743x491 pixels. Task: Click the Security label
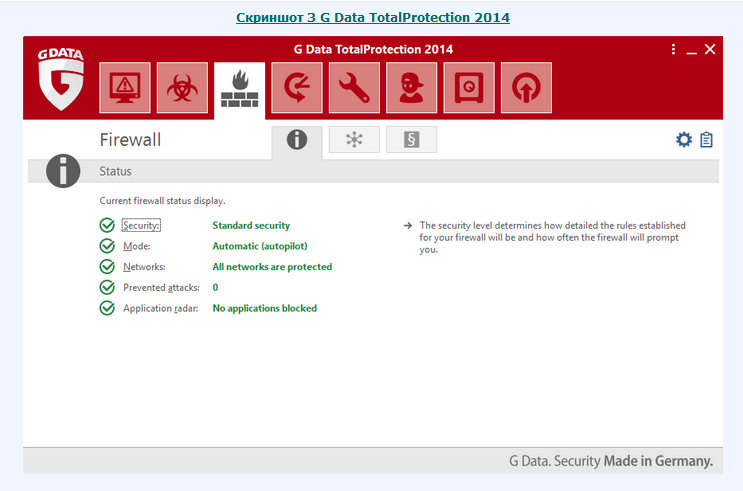(141, 225)
